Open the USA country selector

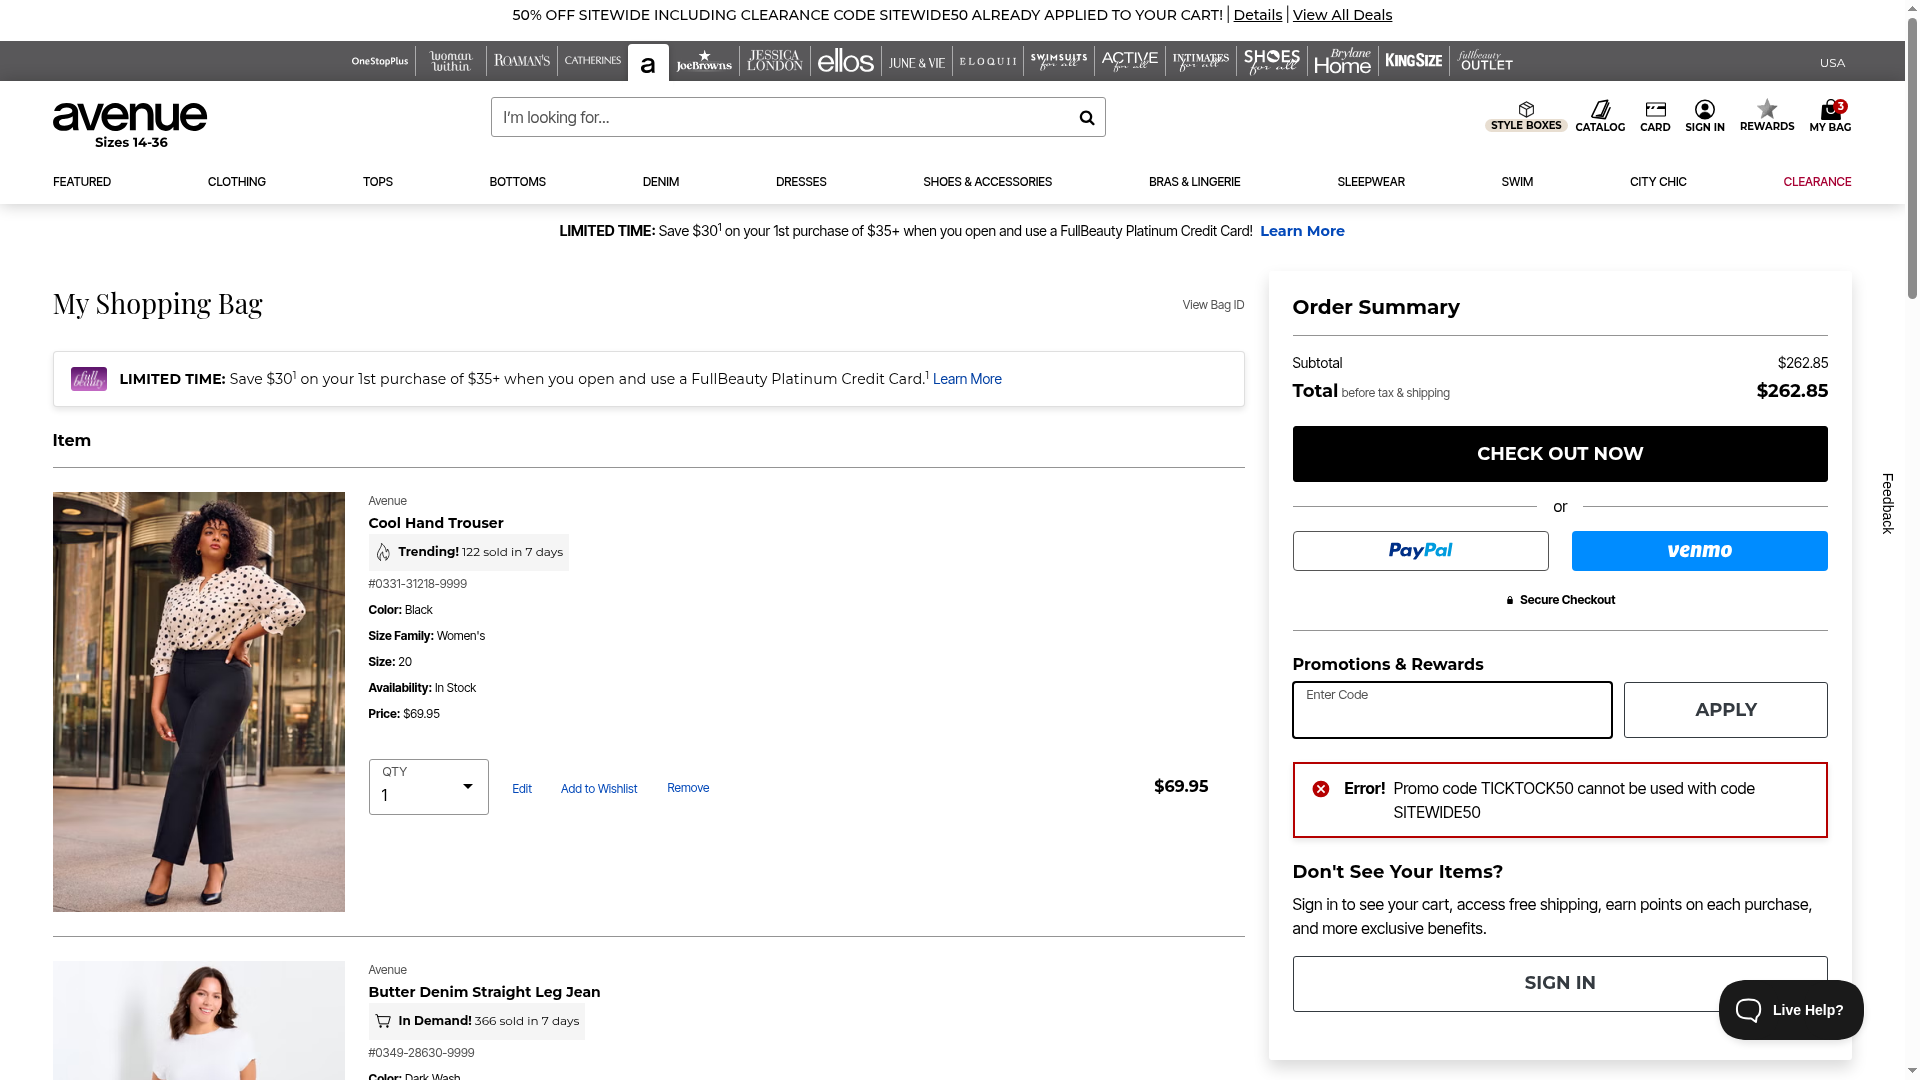point(1832,63)
